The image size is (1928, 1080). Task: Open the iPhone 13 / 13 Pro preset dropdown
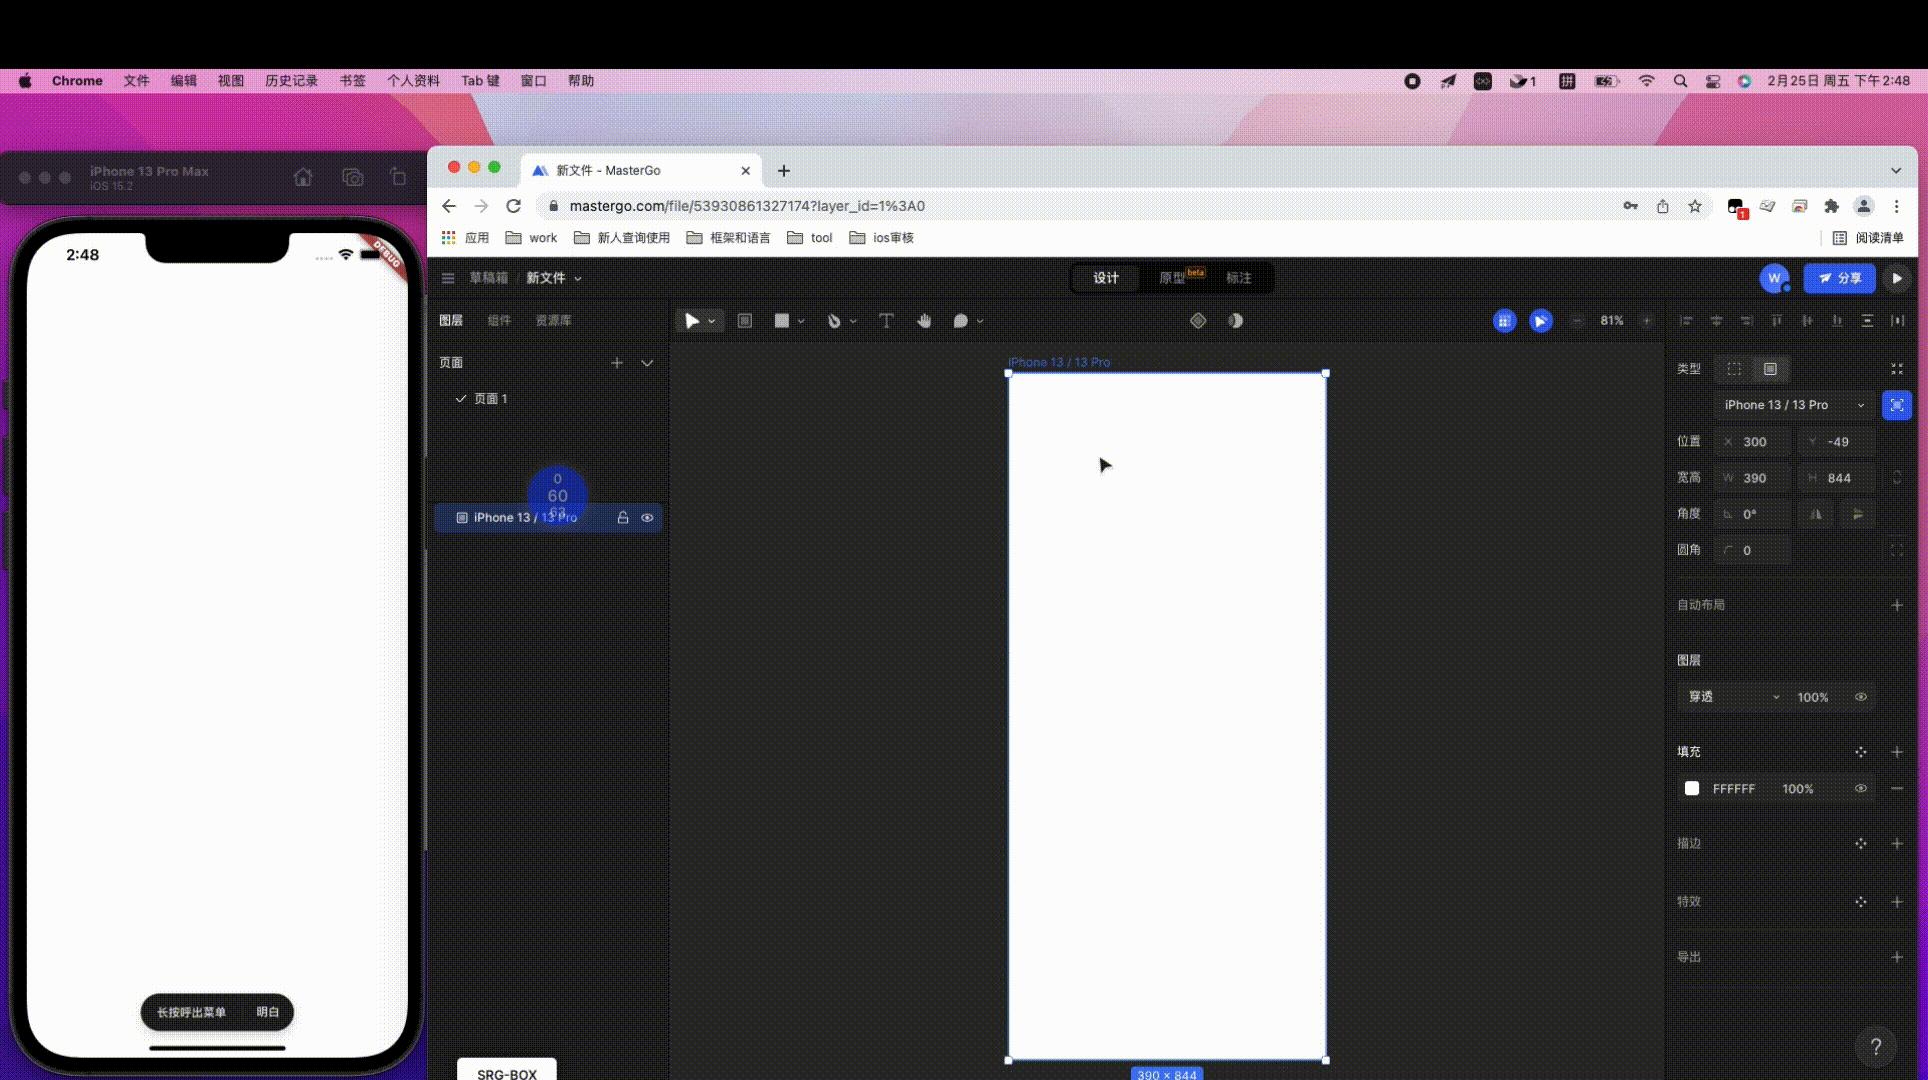1790,405
